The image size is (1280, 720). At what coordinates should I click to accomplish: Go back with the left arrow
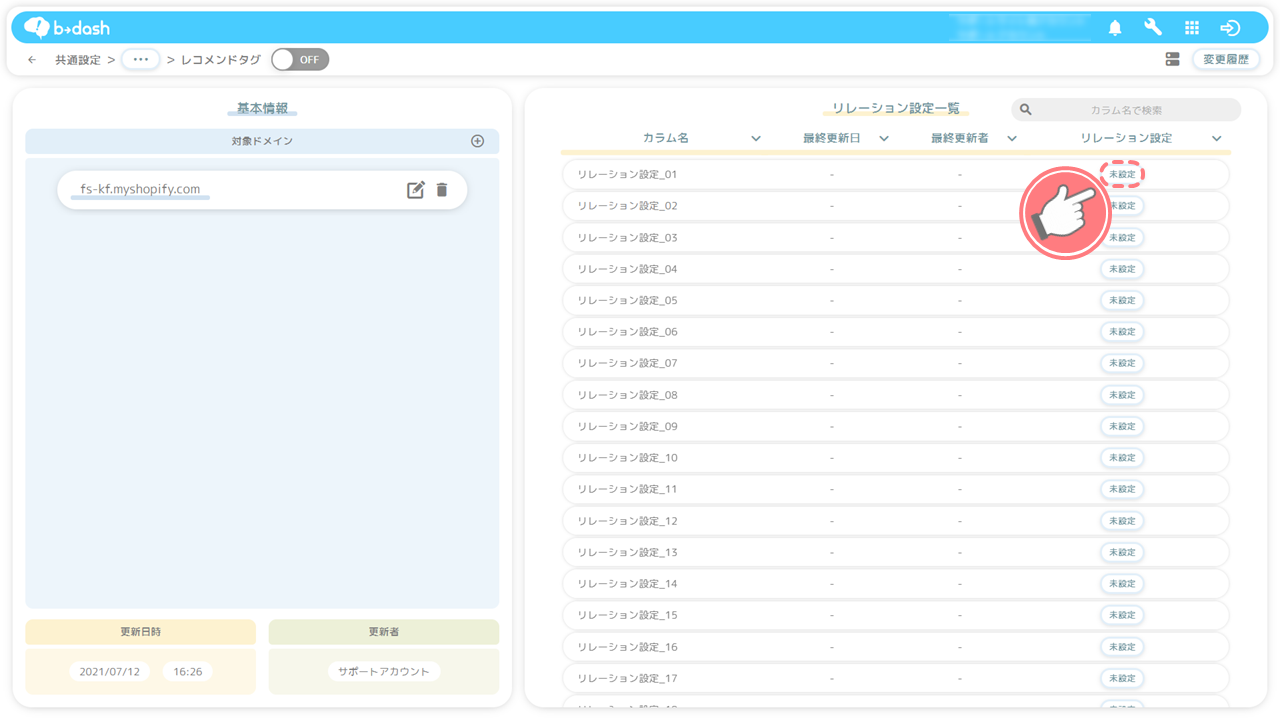point(32,60)
